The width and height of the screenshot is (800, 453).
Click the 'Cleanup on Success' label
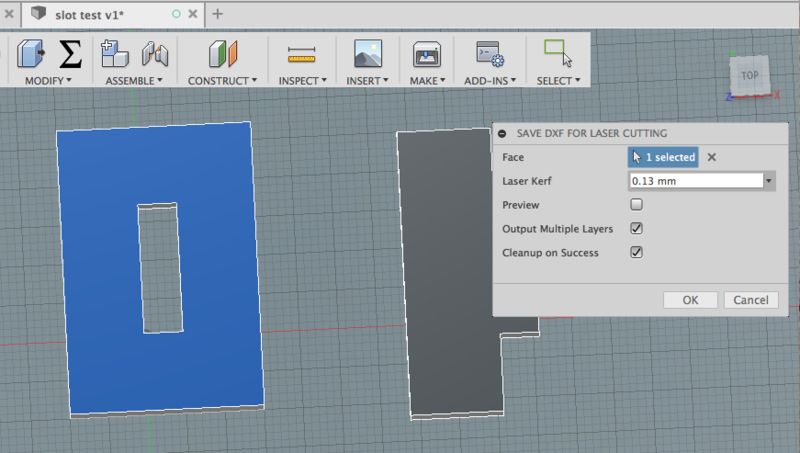(550, 253)
